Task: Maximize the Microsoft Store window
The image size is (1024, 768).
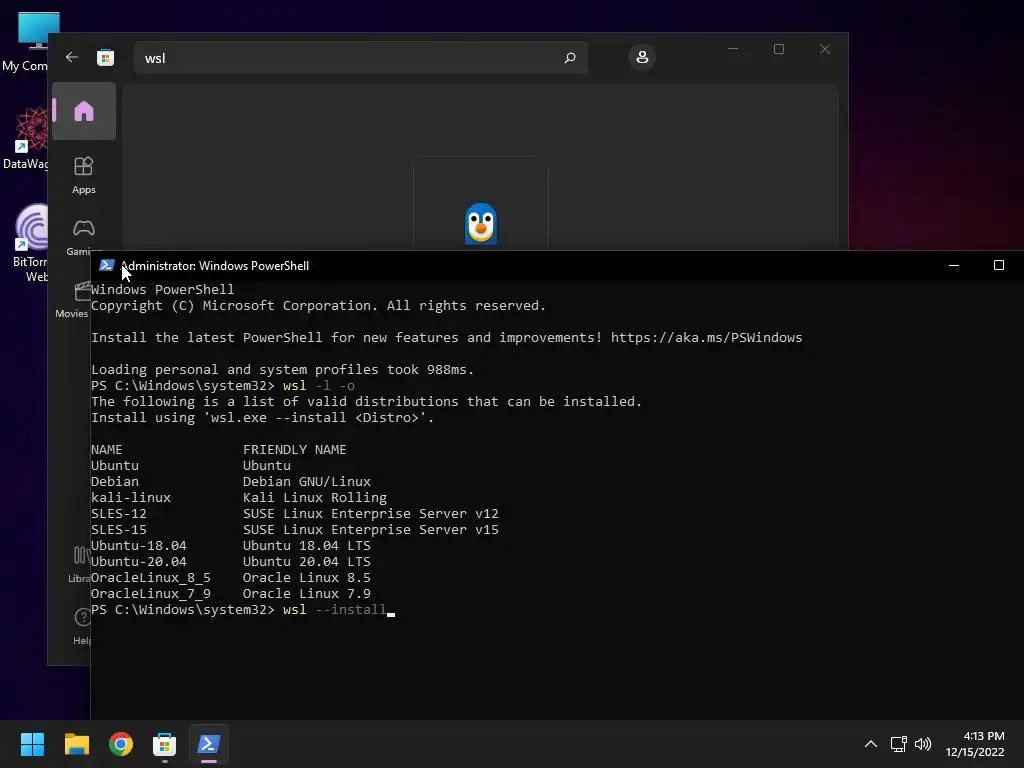Action: pos(778,49)
